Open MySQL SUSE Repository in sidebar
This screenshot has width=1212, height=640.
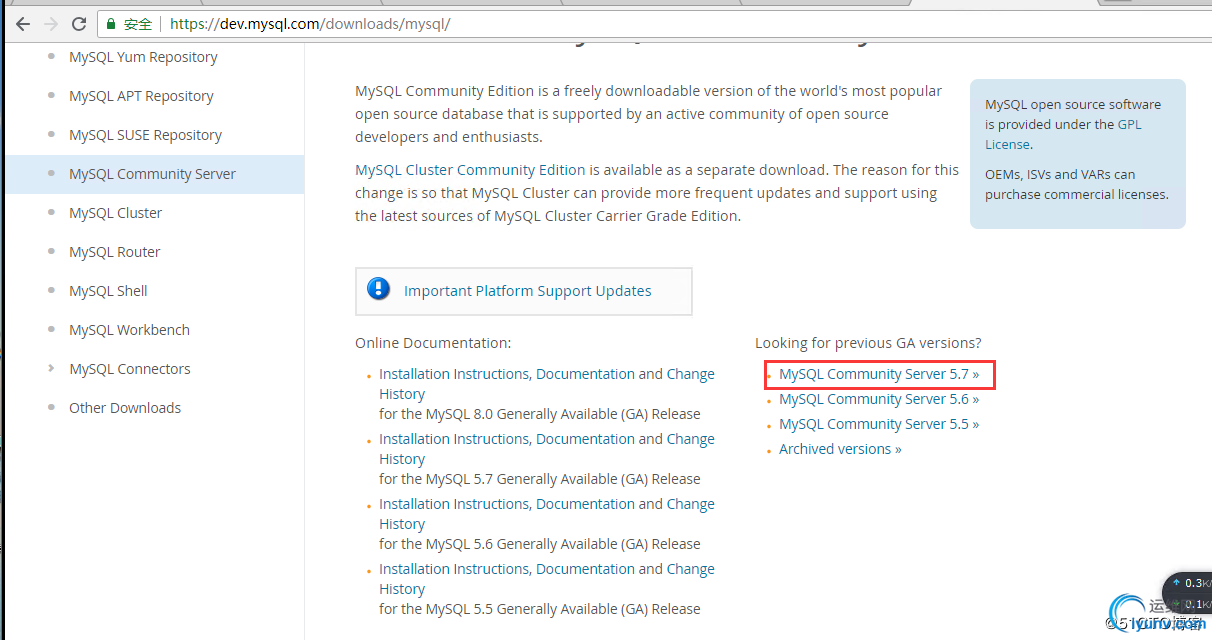pos(145,135)
